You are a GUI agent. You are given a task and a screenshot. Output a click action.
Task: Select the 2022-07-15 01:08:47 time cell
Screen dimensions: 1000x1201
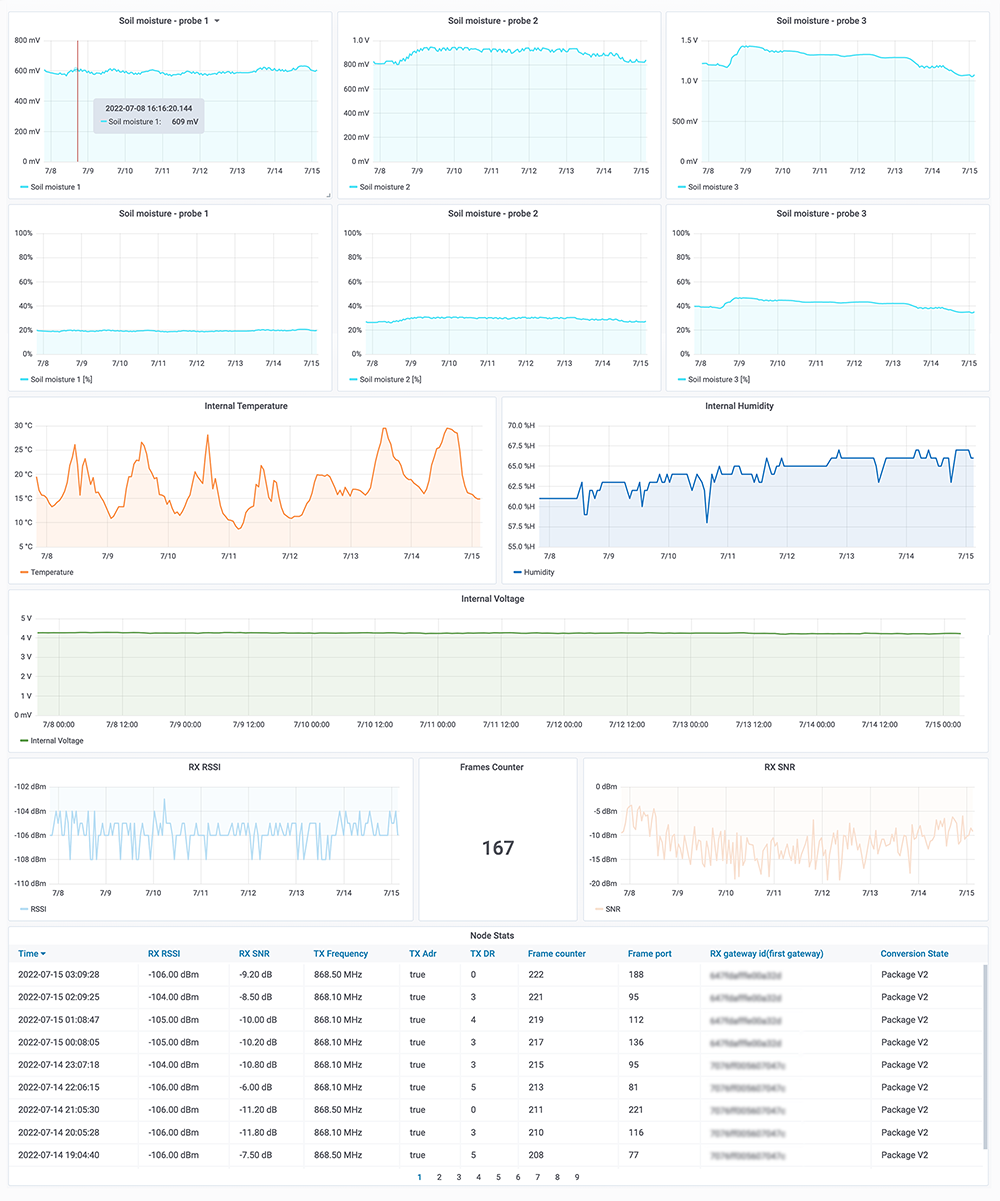click(73, 1020)
